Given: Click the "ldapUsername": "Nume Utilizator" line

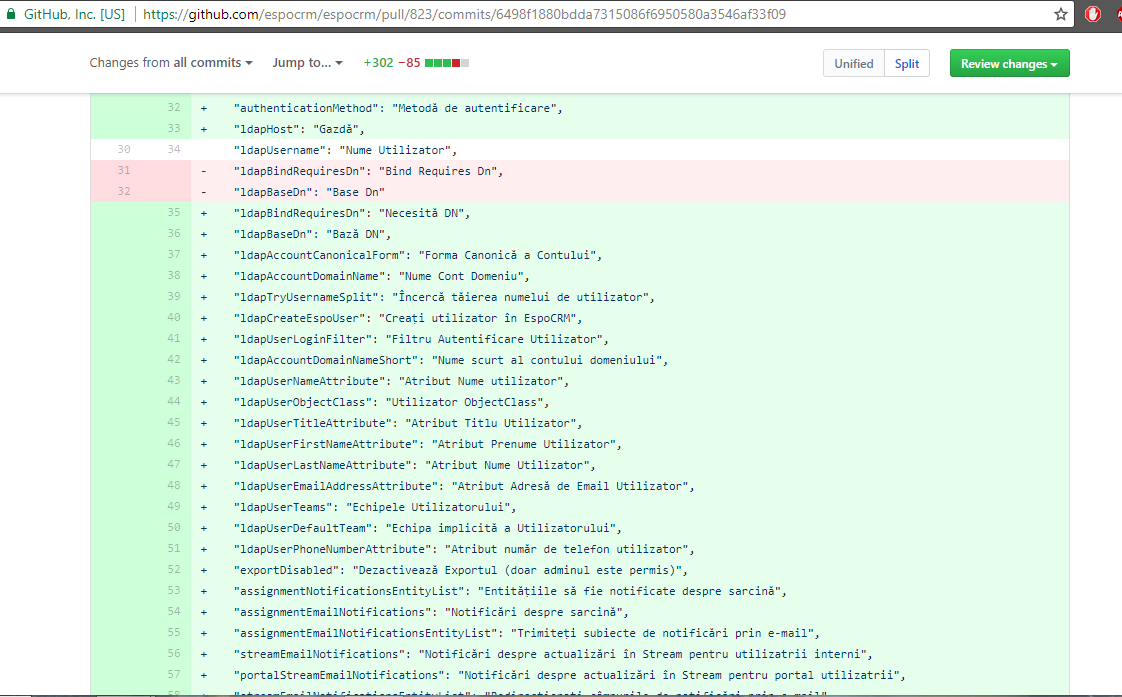Looking at the screenshot, I should pos(345,150).
